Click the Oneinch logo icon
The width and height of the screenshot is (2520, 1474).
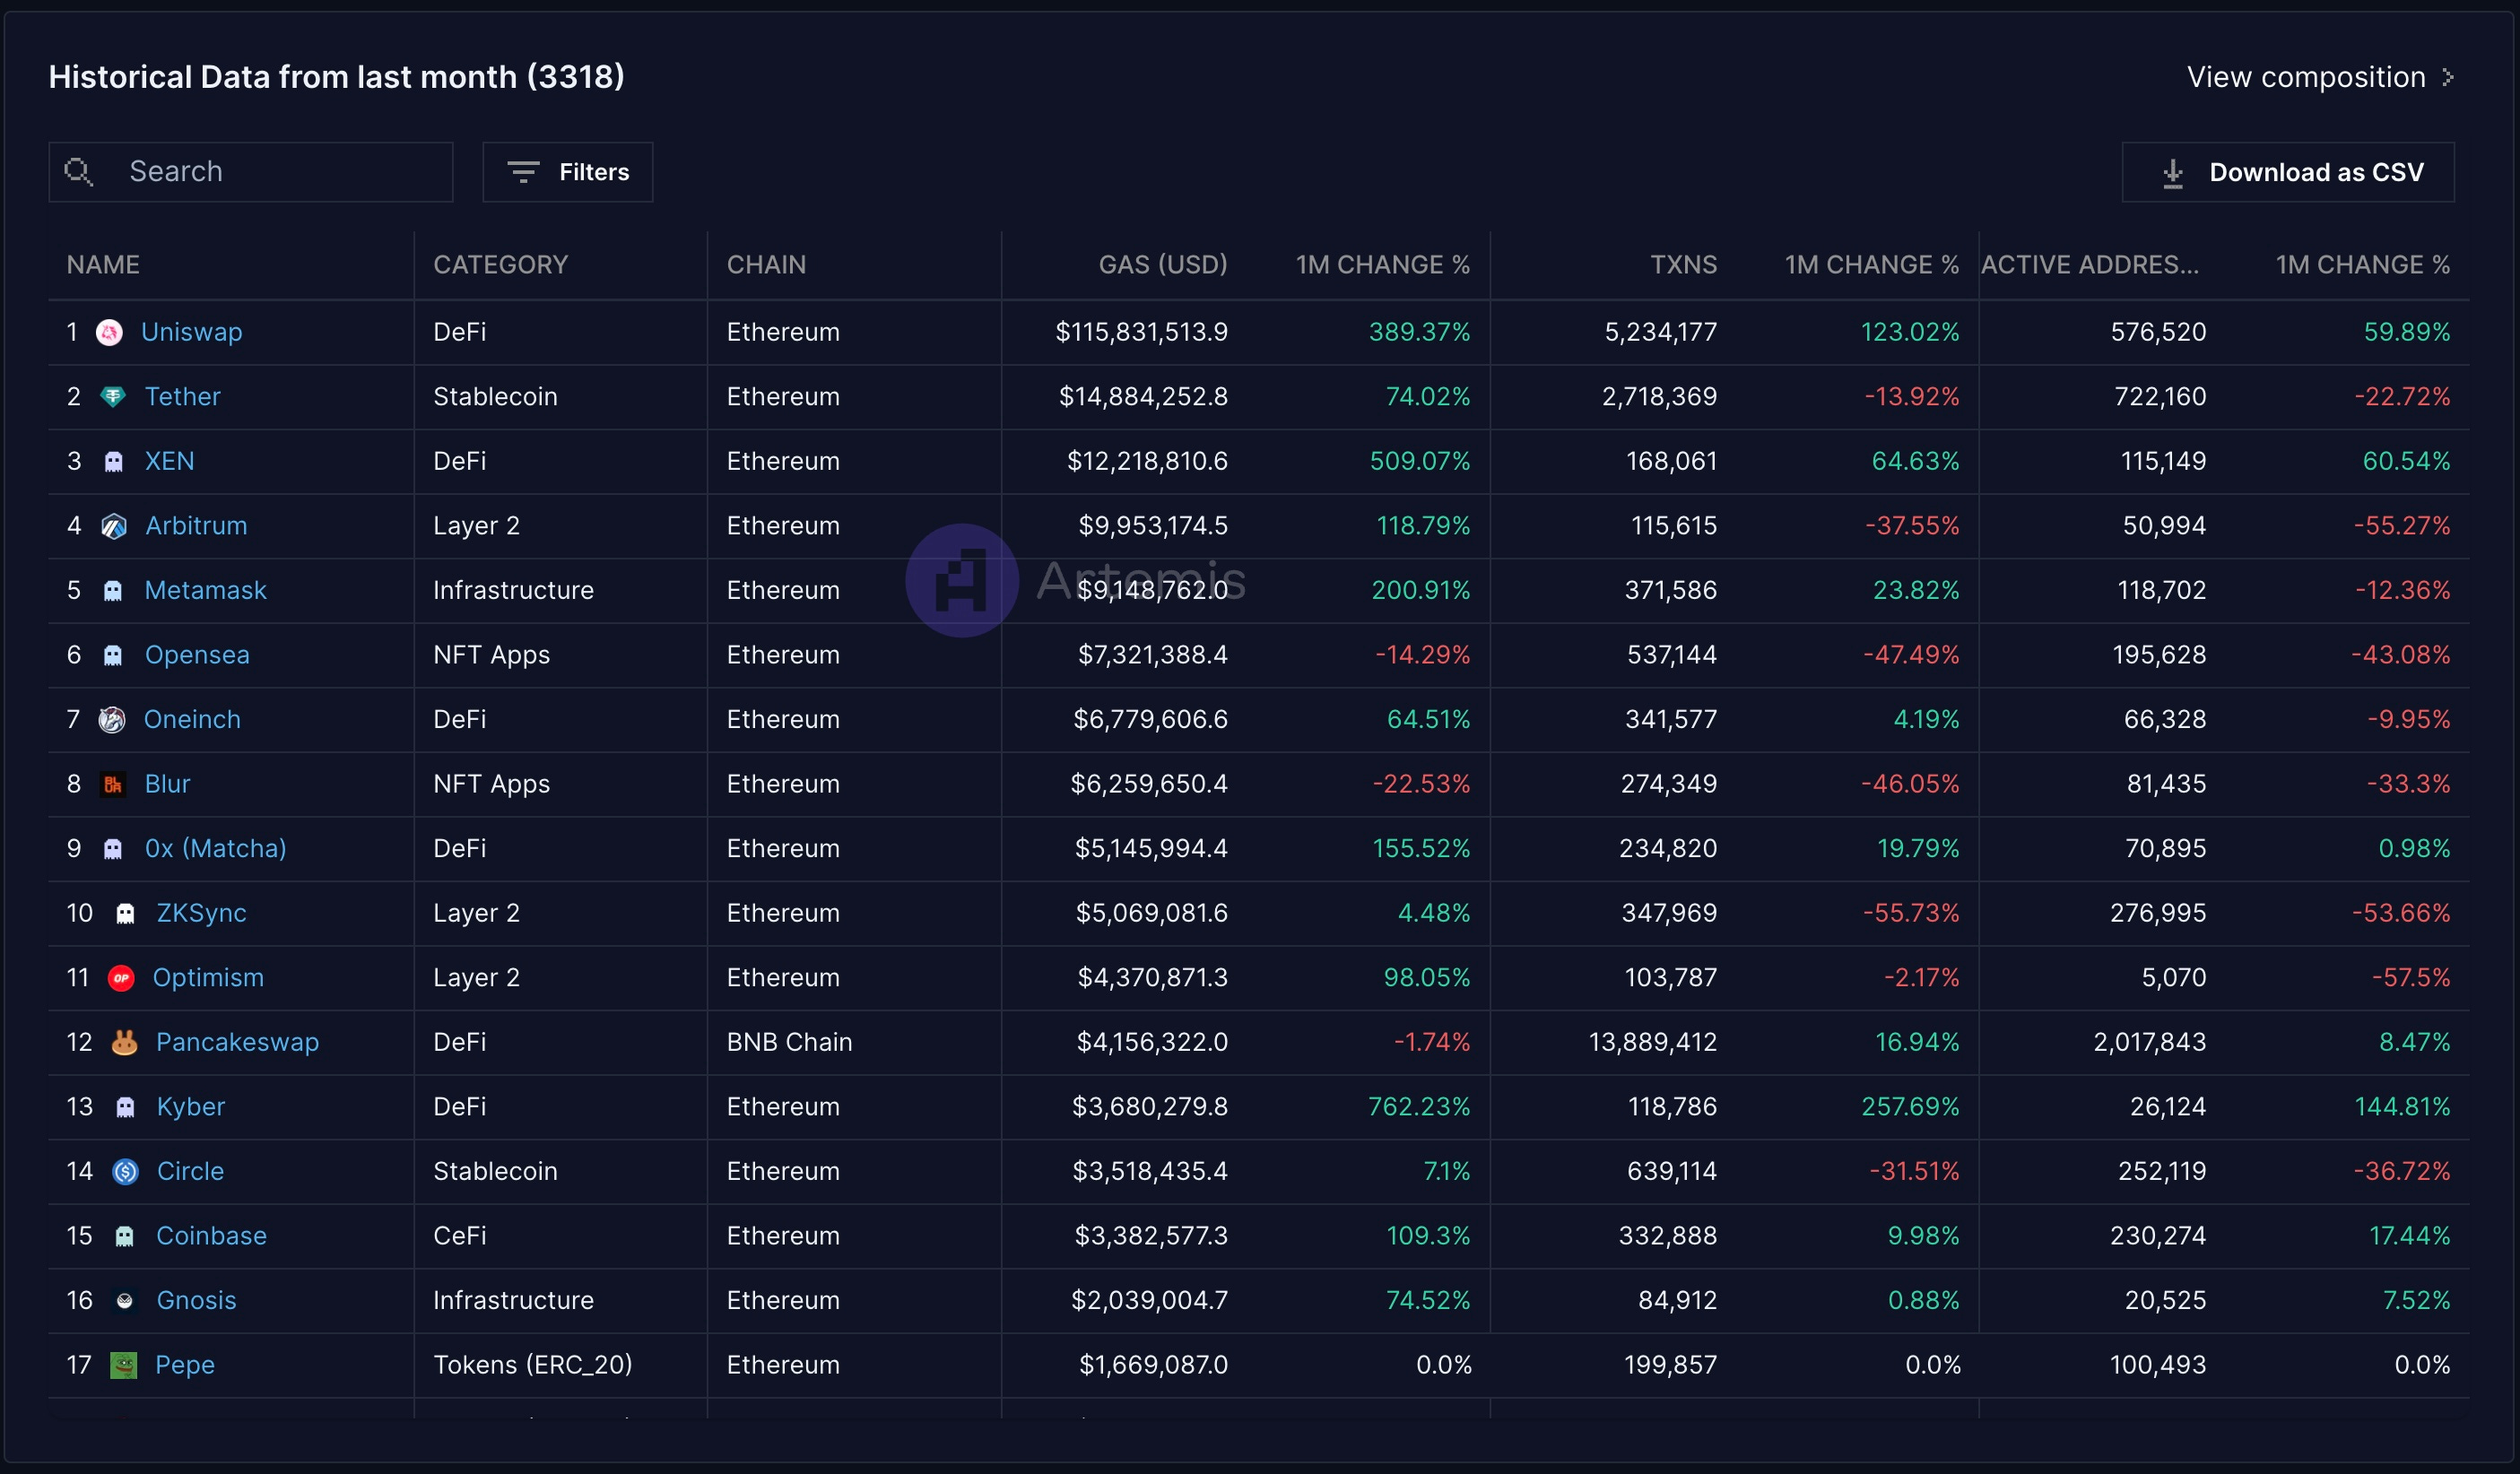112,719
